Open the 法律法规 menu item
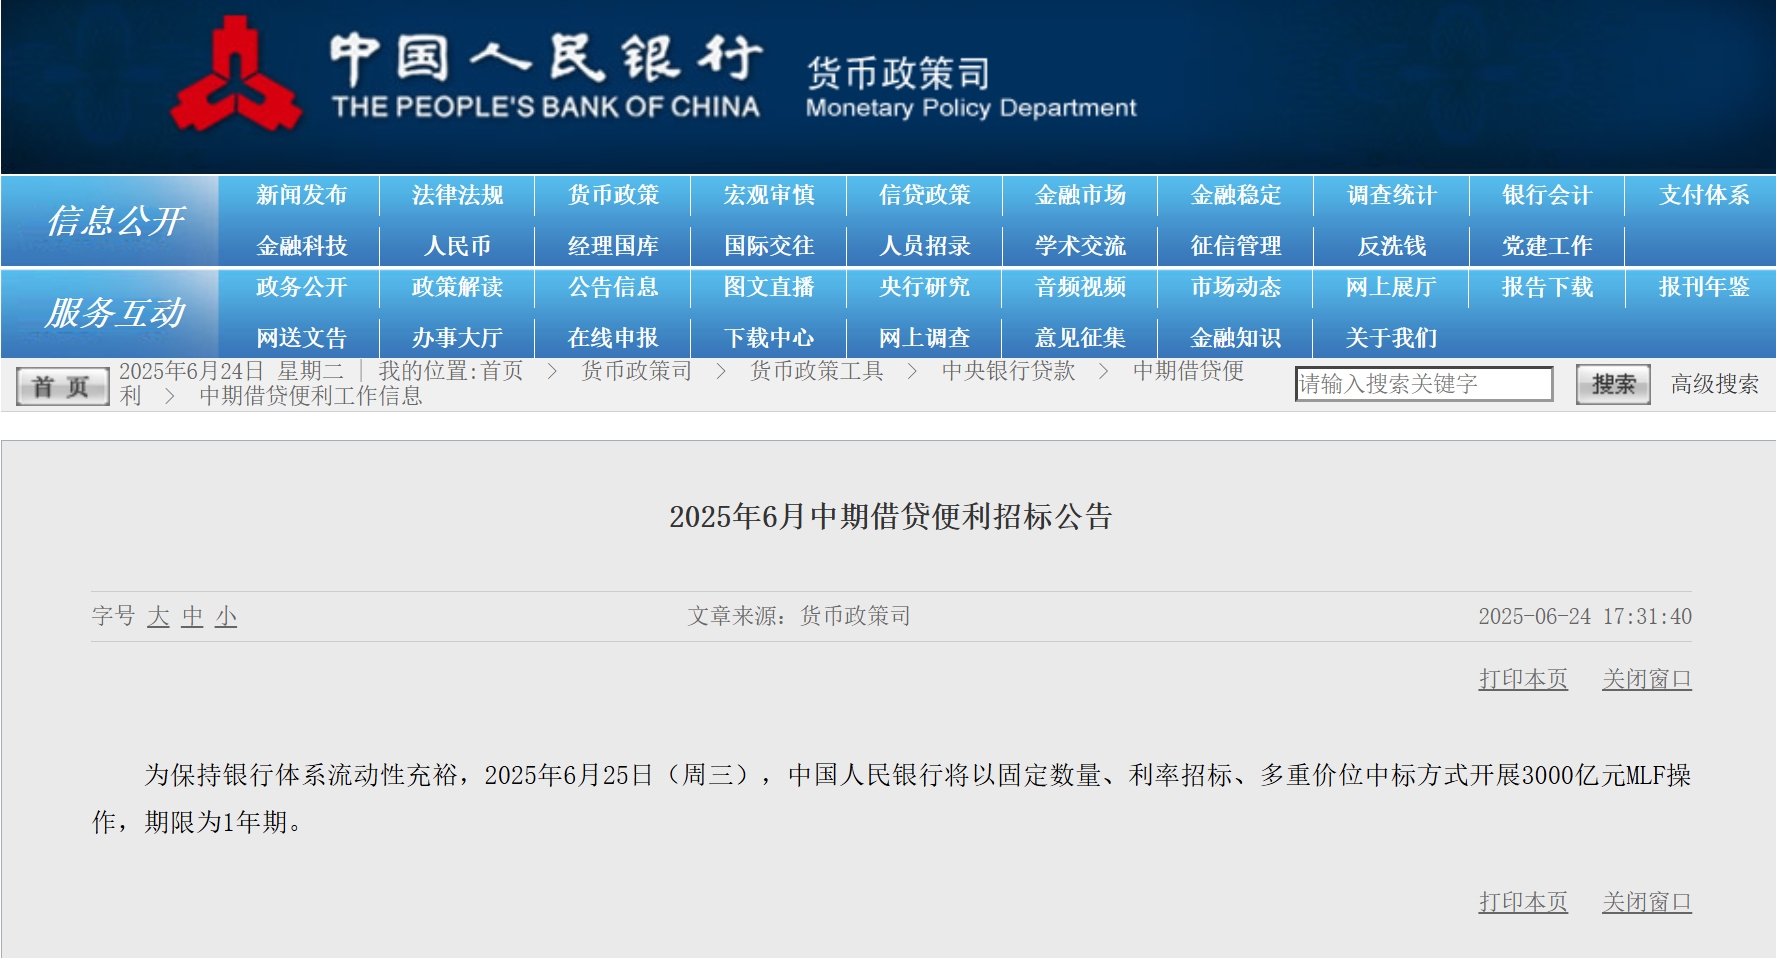This screenshot has height=958, width=1776. (457, 195)
